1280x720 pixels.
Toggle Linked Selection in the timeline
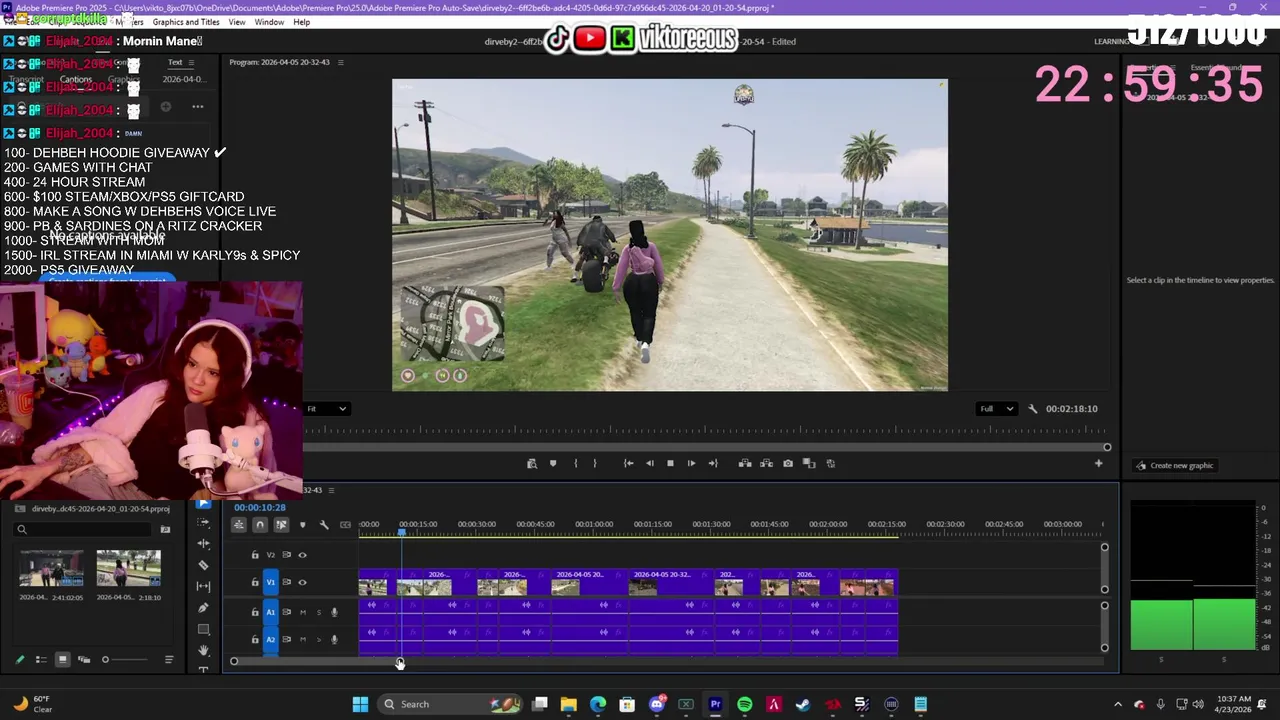tap(281, 524)
